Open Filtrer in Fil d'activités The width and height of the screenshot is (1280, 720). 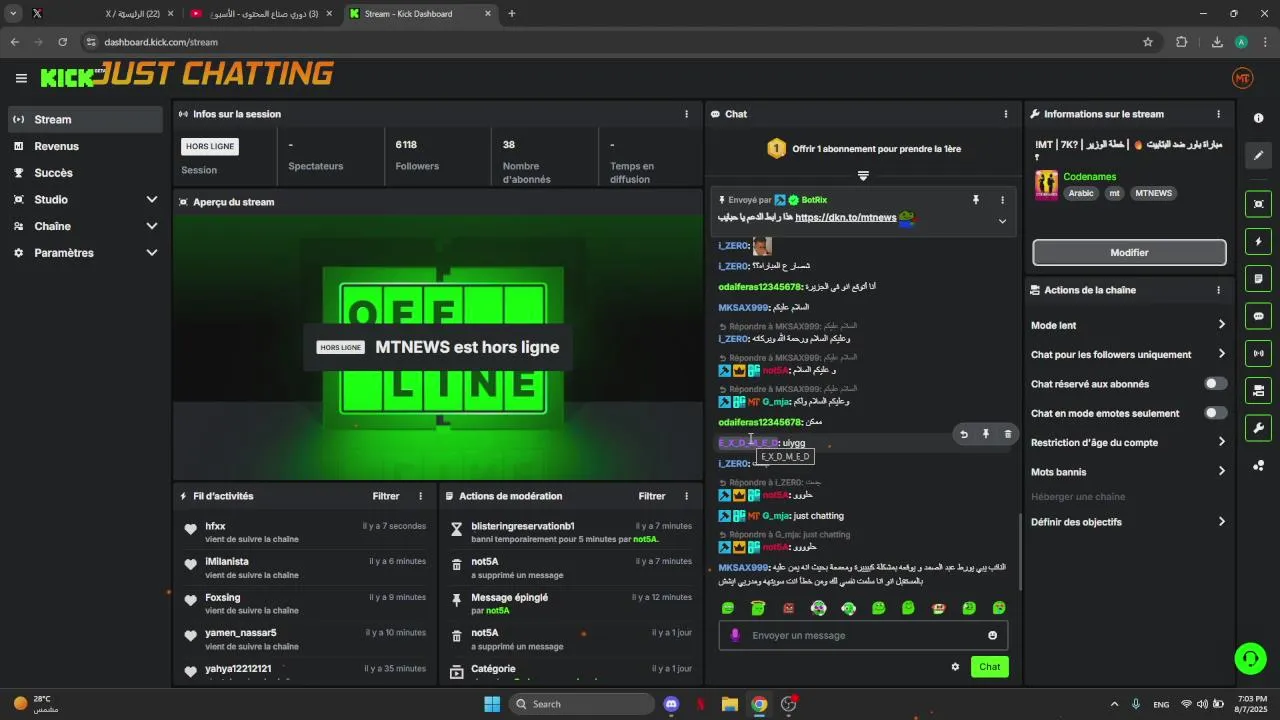(x=386, y=496)
